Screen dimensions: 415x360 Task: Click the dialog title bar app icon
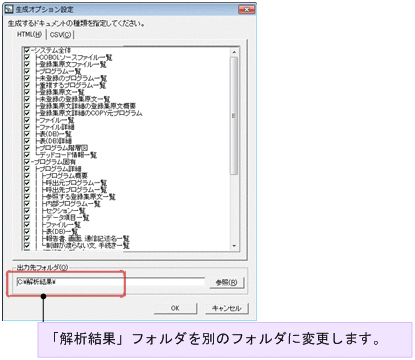[9, 9]
